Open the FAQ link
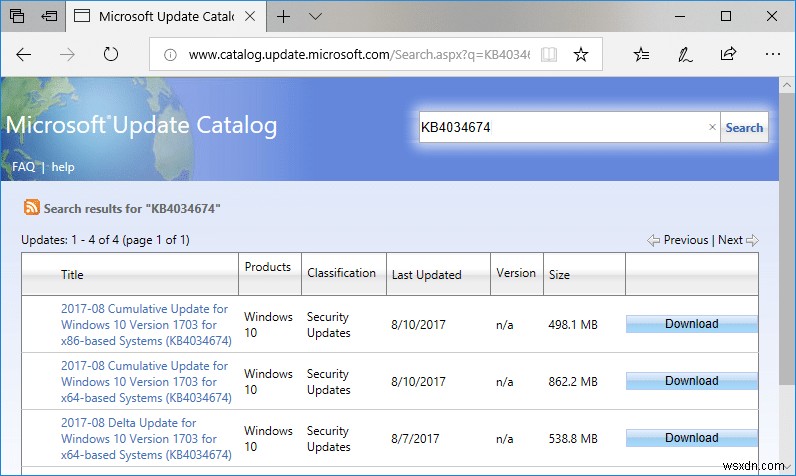 tap(23, 167)
